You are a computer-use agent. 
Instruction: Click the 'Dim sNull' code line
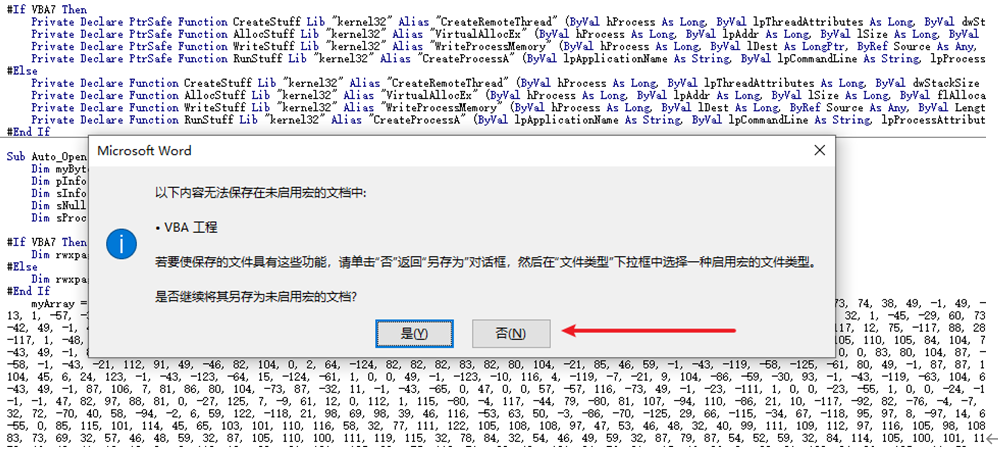click(x=59, y=205)
